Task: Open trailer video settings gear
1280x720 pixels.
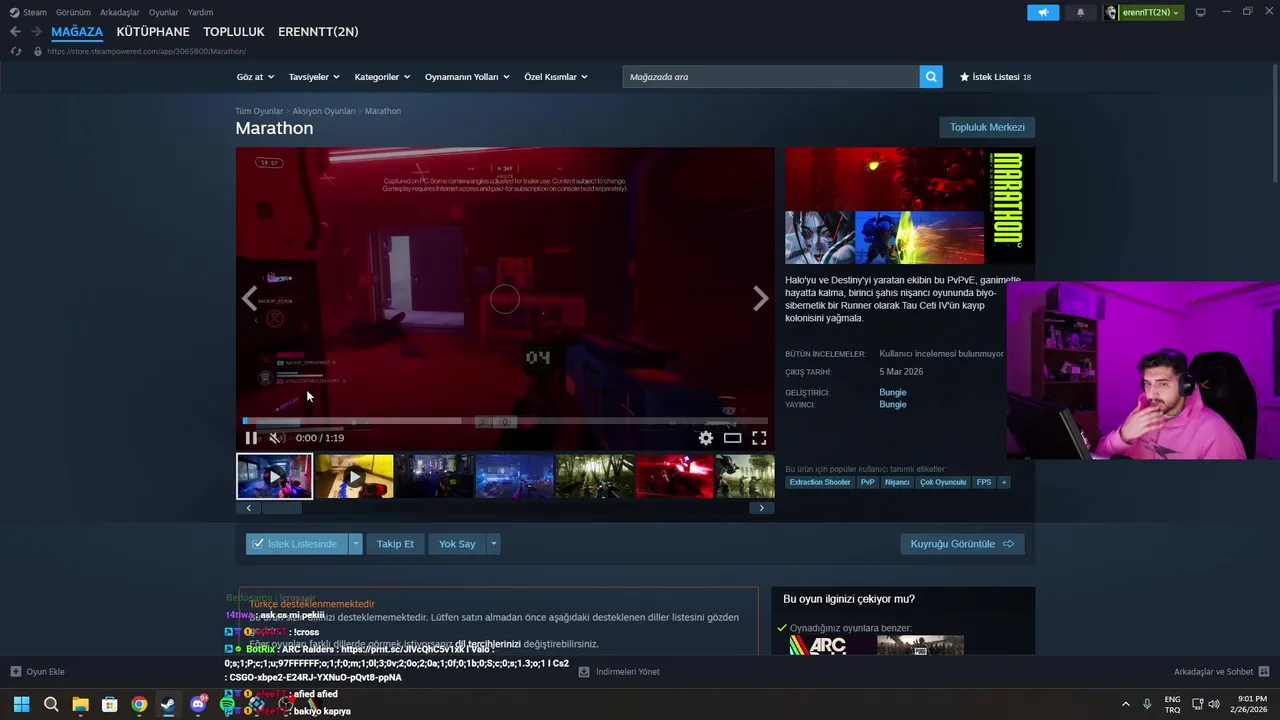Action: pyautogui.click(x=706, y=438)
